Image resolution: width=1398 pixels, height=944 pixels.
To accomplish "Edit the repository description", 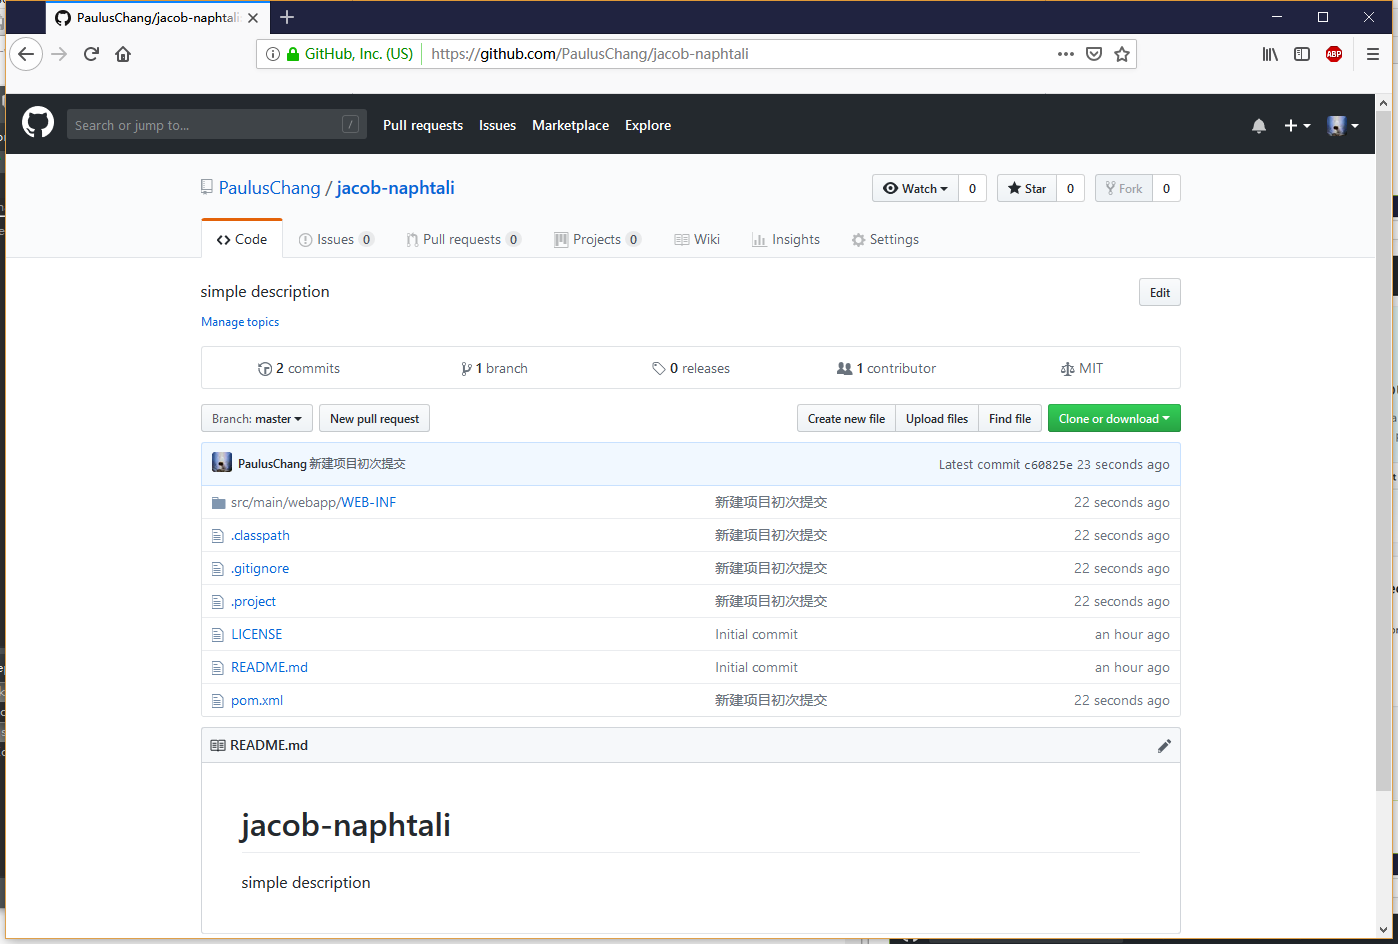I will tap(1160, 292).
